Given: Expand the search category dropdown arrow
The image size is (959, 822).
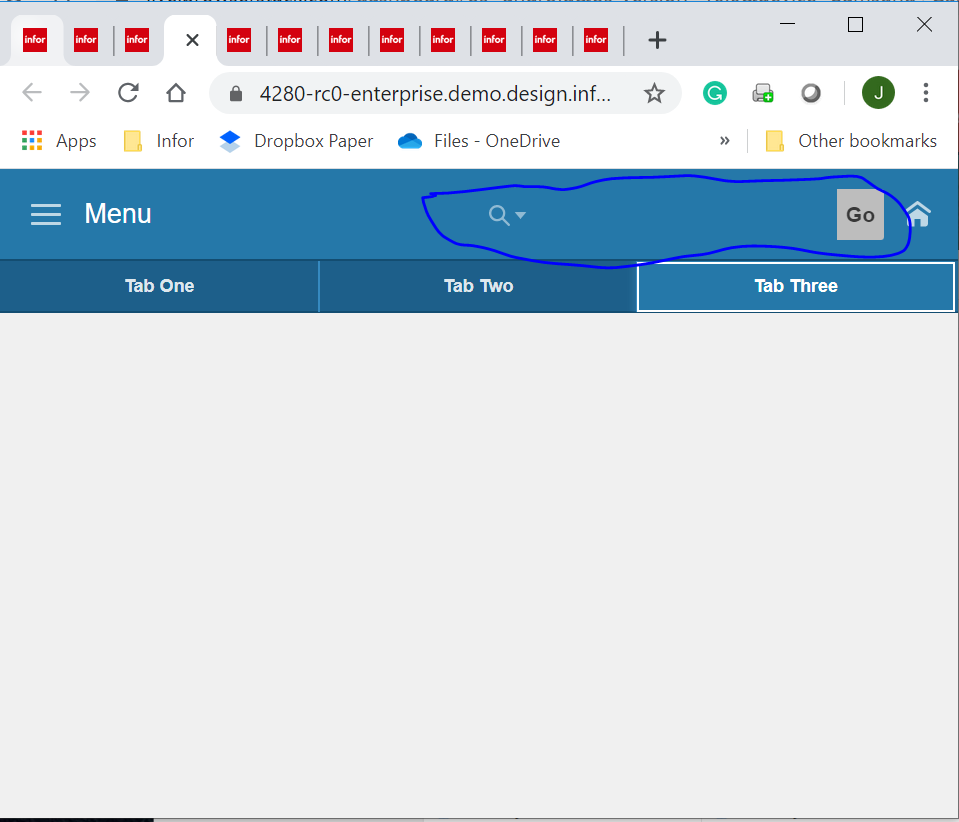Looking at the screenshot, I should (x=520, y=215).
